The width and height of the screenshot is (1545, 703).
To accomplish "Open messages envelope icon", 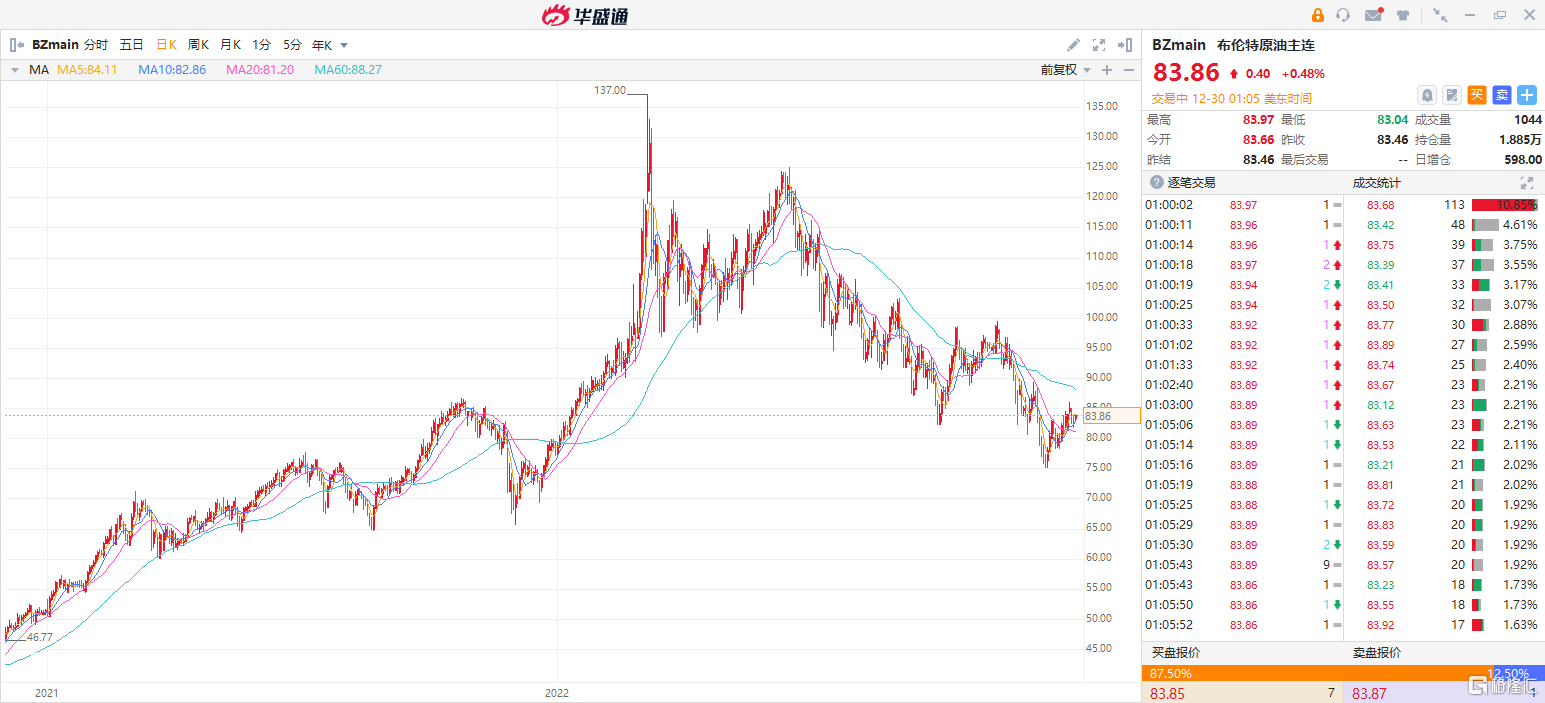I will coord(1373,15).
